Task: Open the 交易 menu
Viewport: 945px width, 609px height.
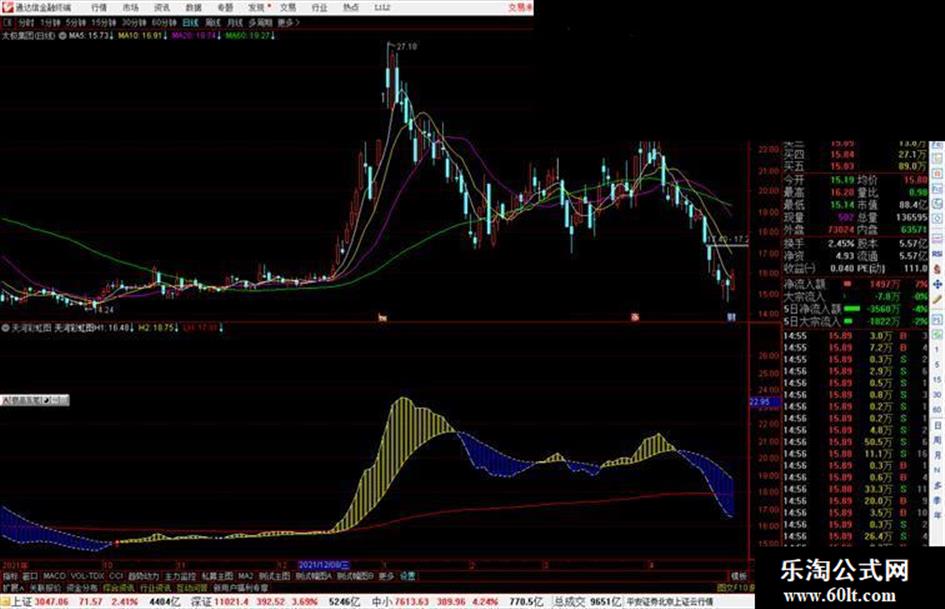Action: (287, 8)
